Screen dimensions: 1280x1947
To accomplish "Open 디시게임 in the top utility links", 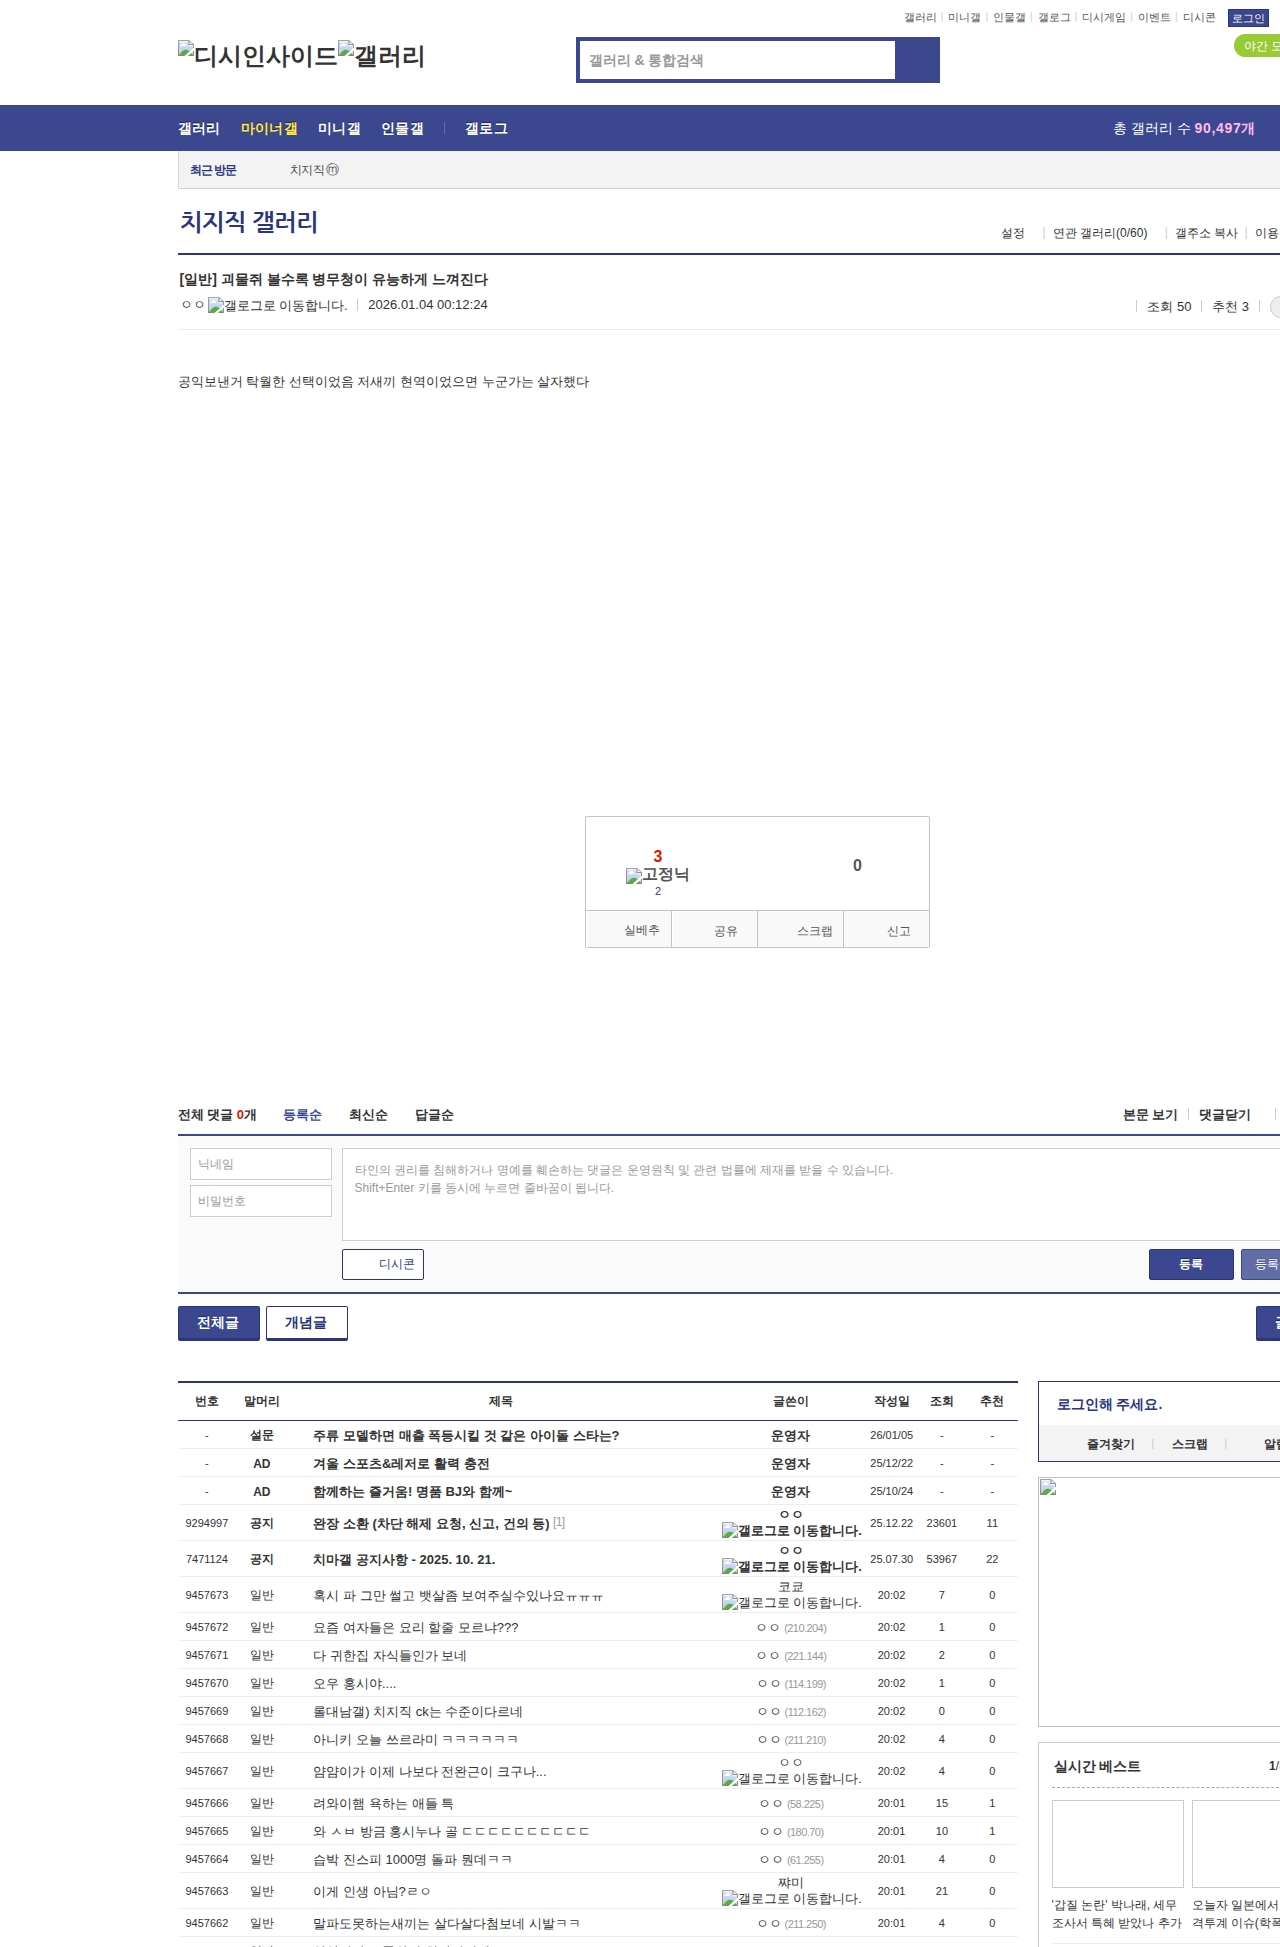I will pos(1104,18).
